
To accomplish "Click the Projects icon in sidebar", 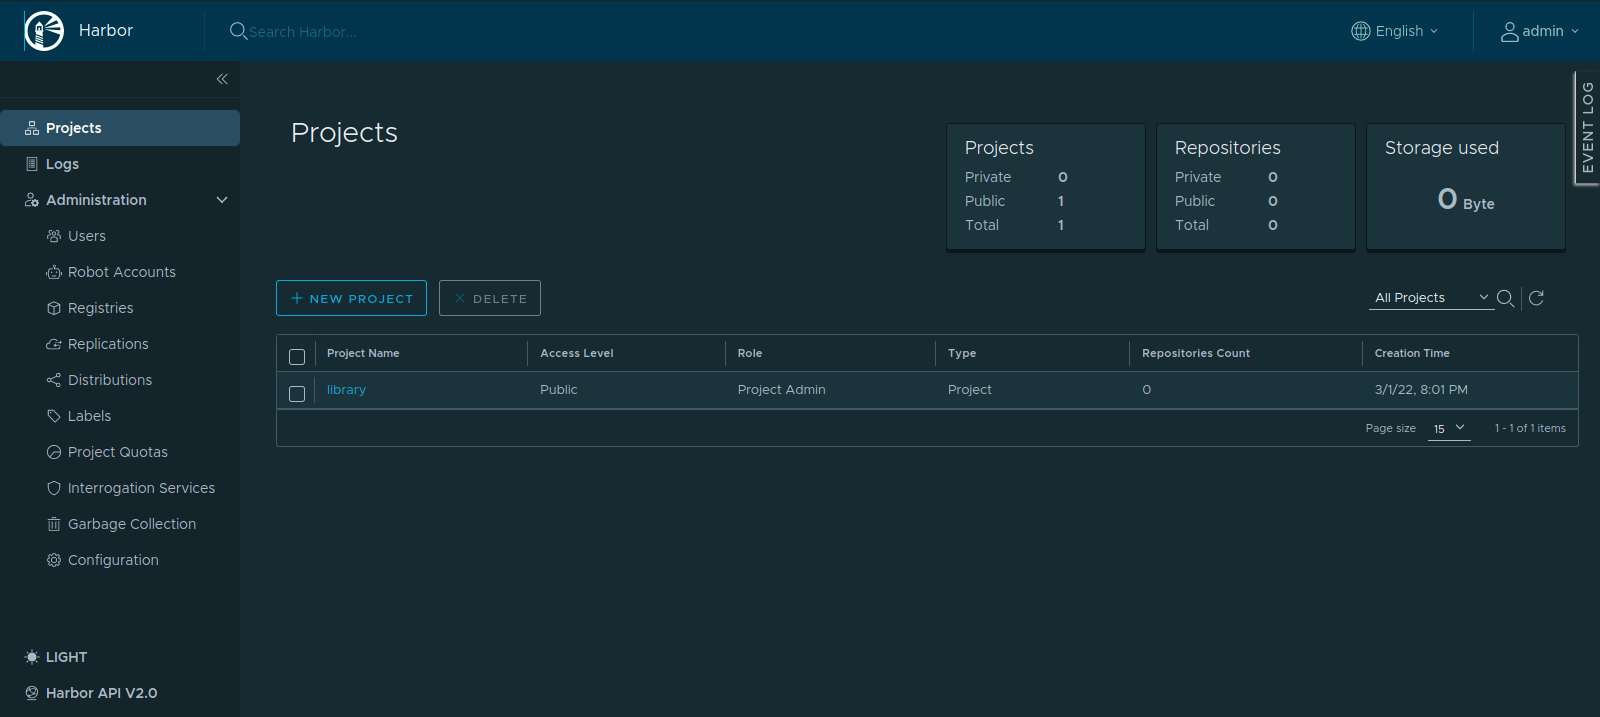I will tap(32, 128).
